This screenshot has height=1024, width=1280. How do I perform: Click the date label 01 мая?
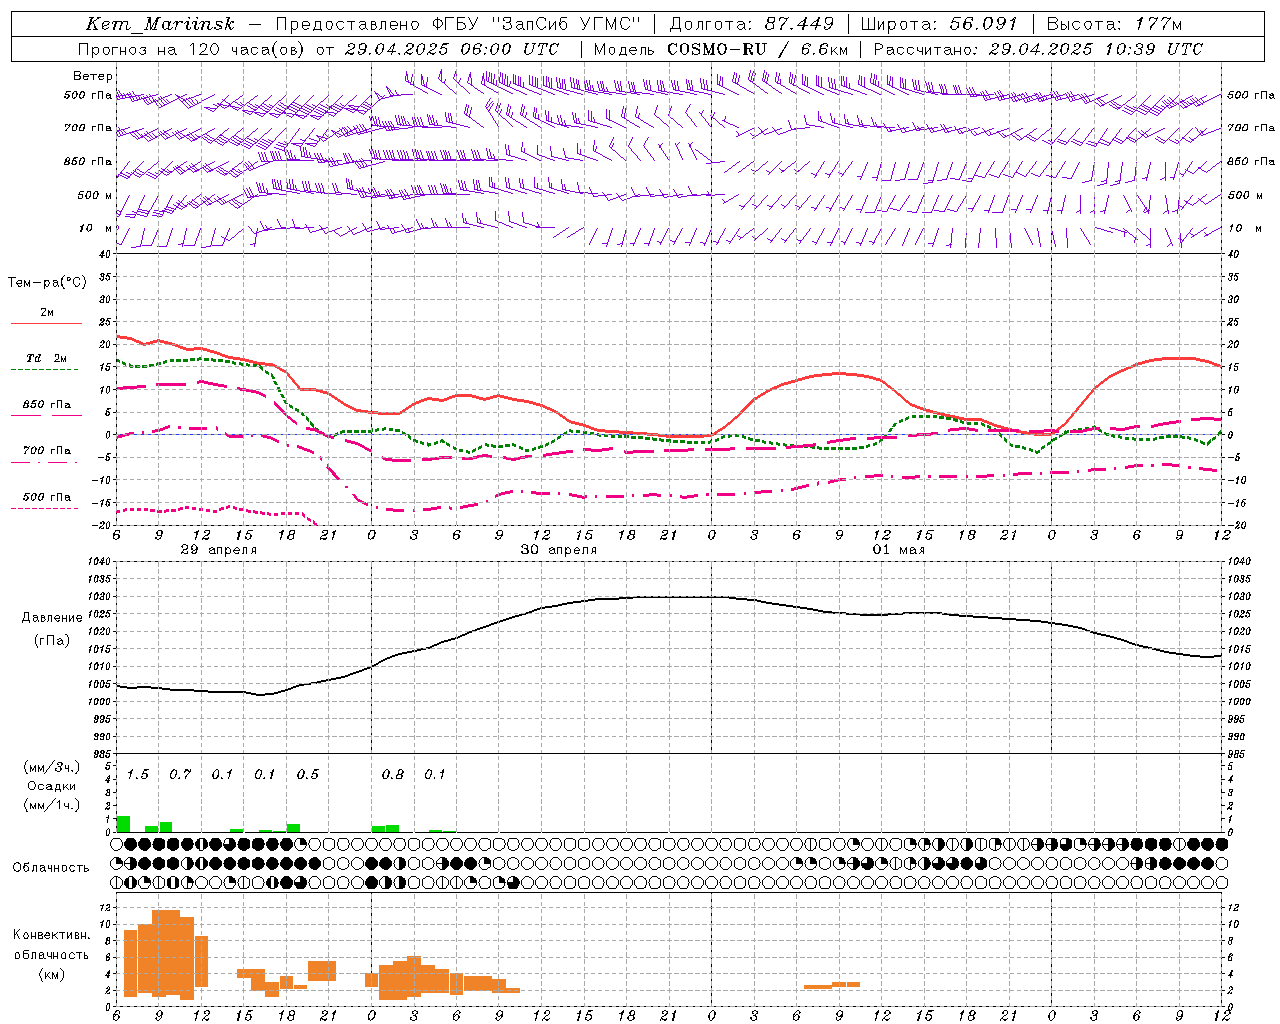point(899,550)
